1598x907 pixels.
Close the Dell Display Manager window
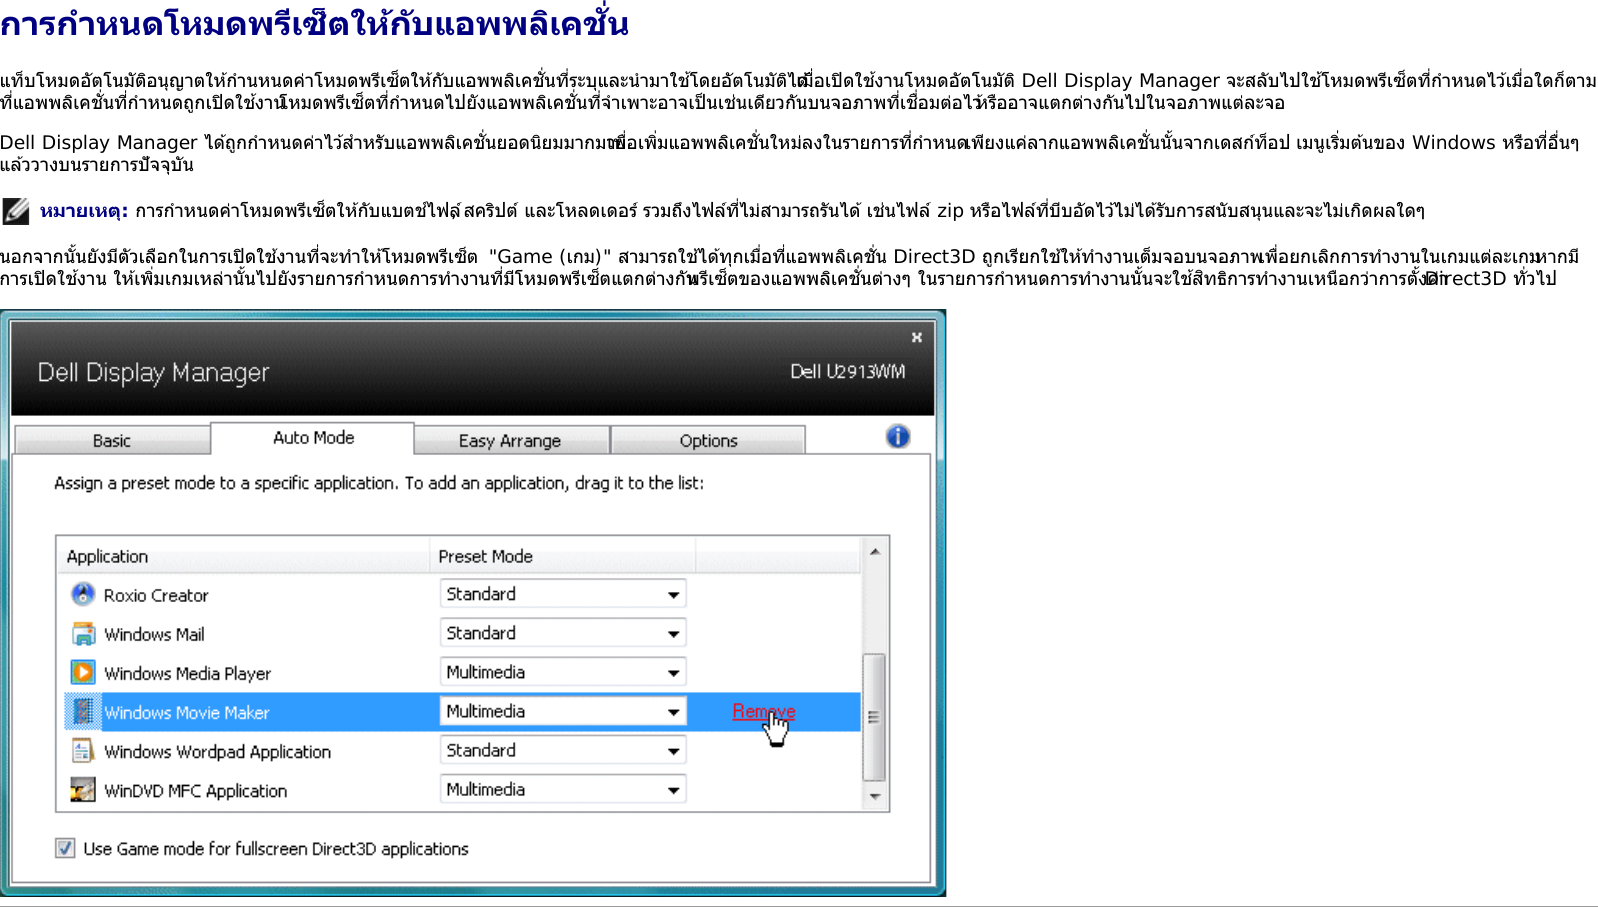(916, 338)
